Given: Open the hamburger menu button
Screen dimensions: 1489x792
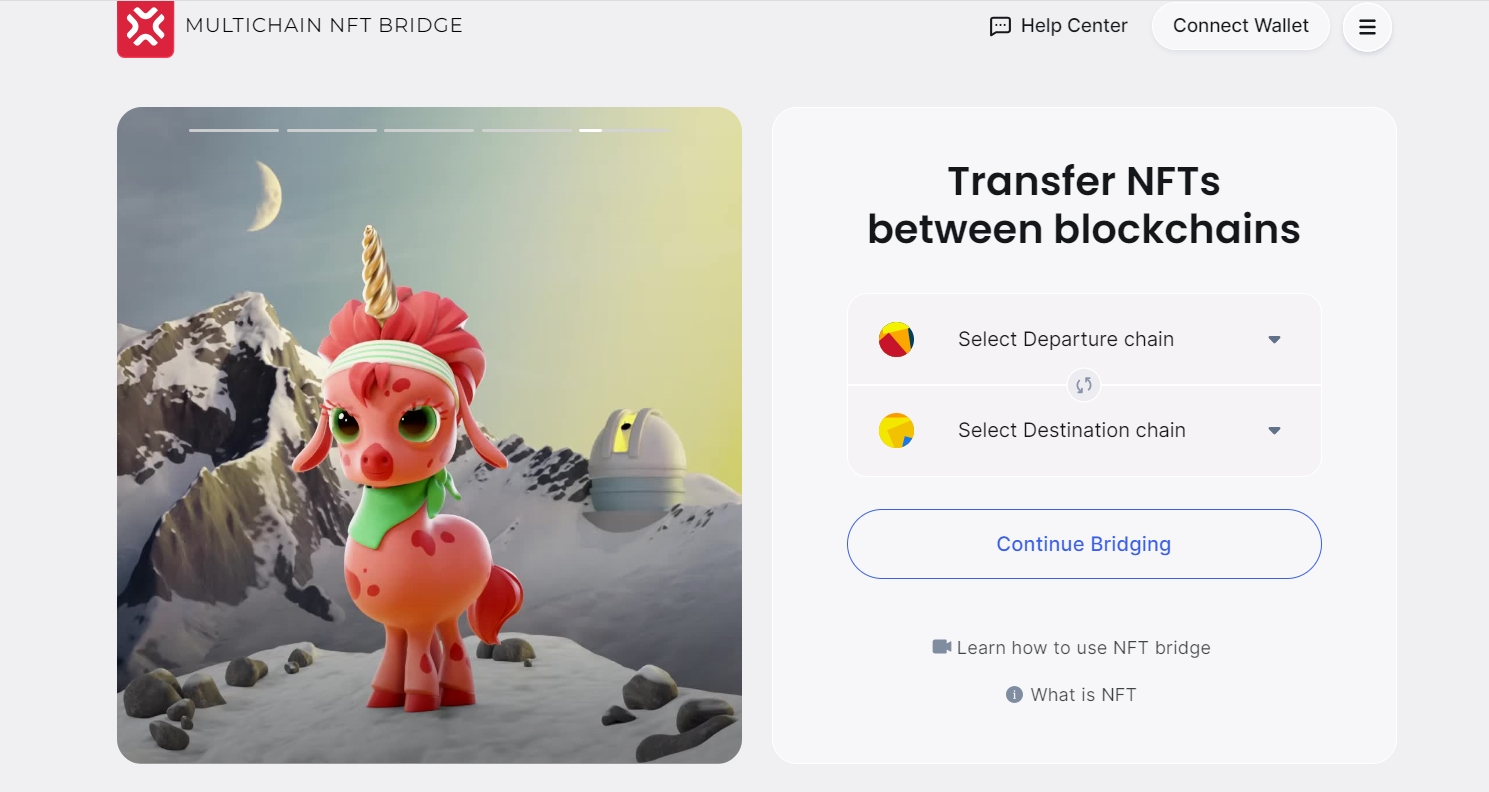Looking at the screenshot, I should click(1367, 27).
